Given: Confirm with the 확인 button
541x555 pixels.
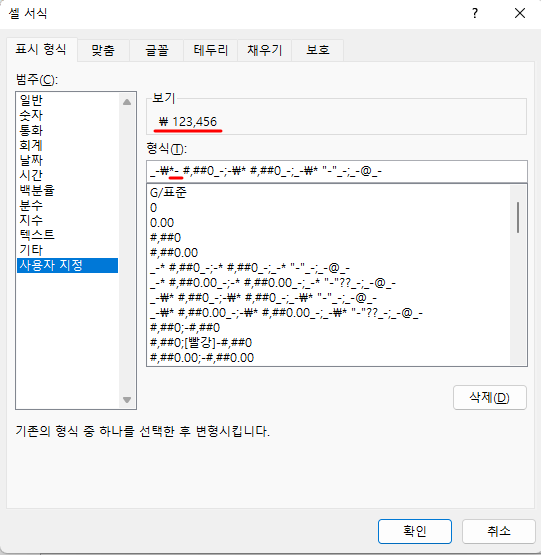Looking at the screenshot, I should 415,531.
